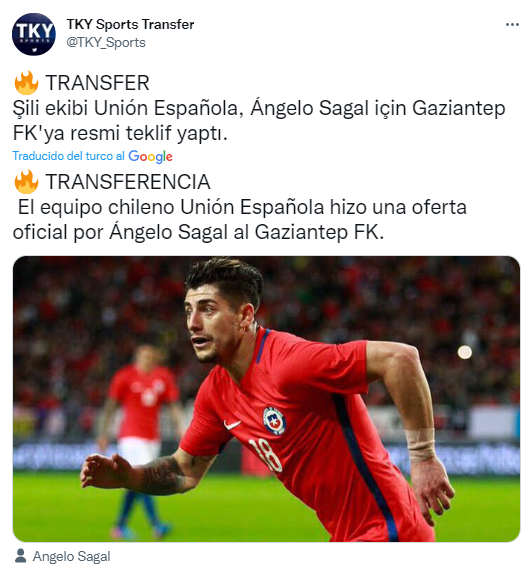The width and height of the screenshot is (531, 571).
Task: Open the attached photo of the footballer
Action: point(266,399)
